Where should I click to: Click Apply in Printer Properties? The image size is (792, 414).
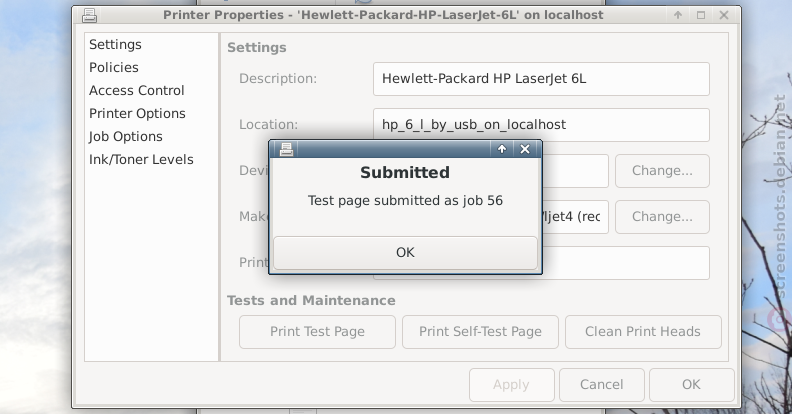(x=511, y=385)
